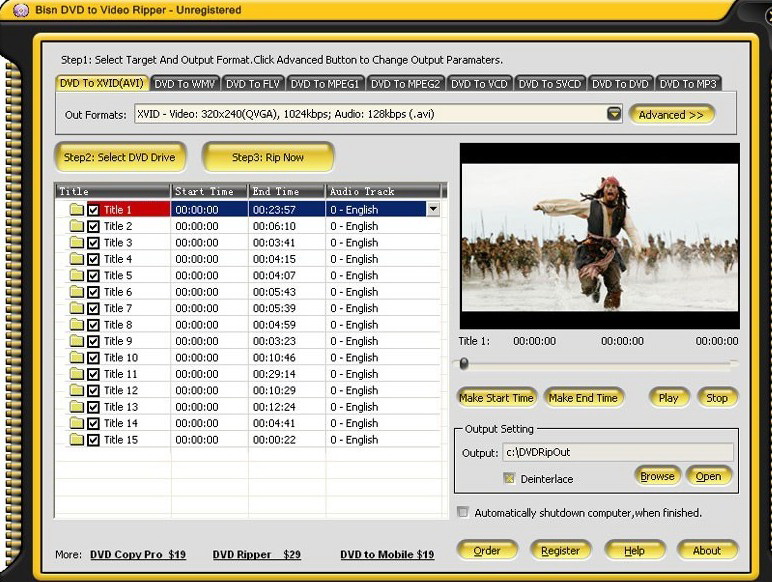Uncheck the Title 13 checkbox
The width and height of the screenshot is (772, 582).
(x=93, y=407)
